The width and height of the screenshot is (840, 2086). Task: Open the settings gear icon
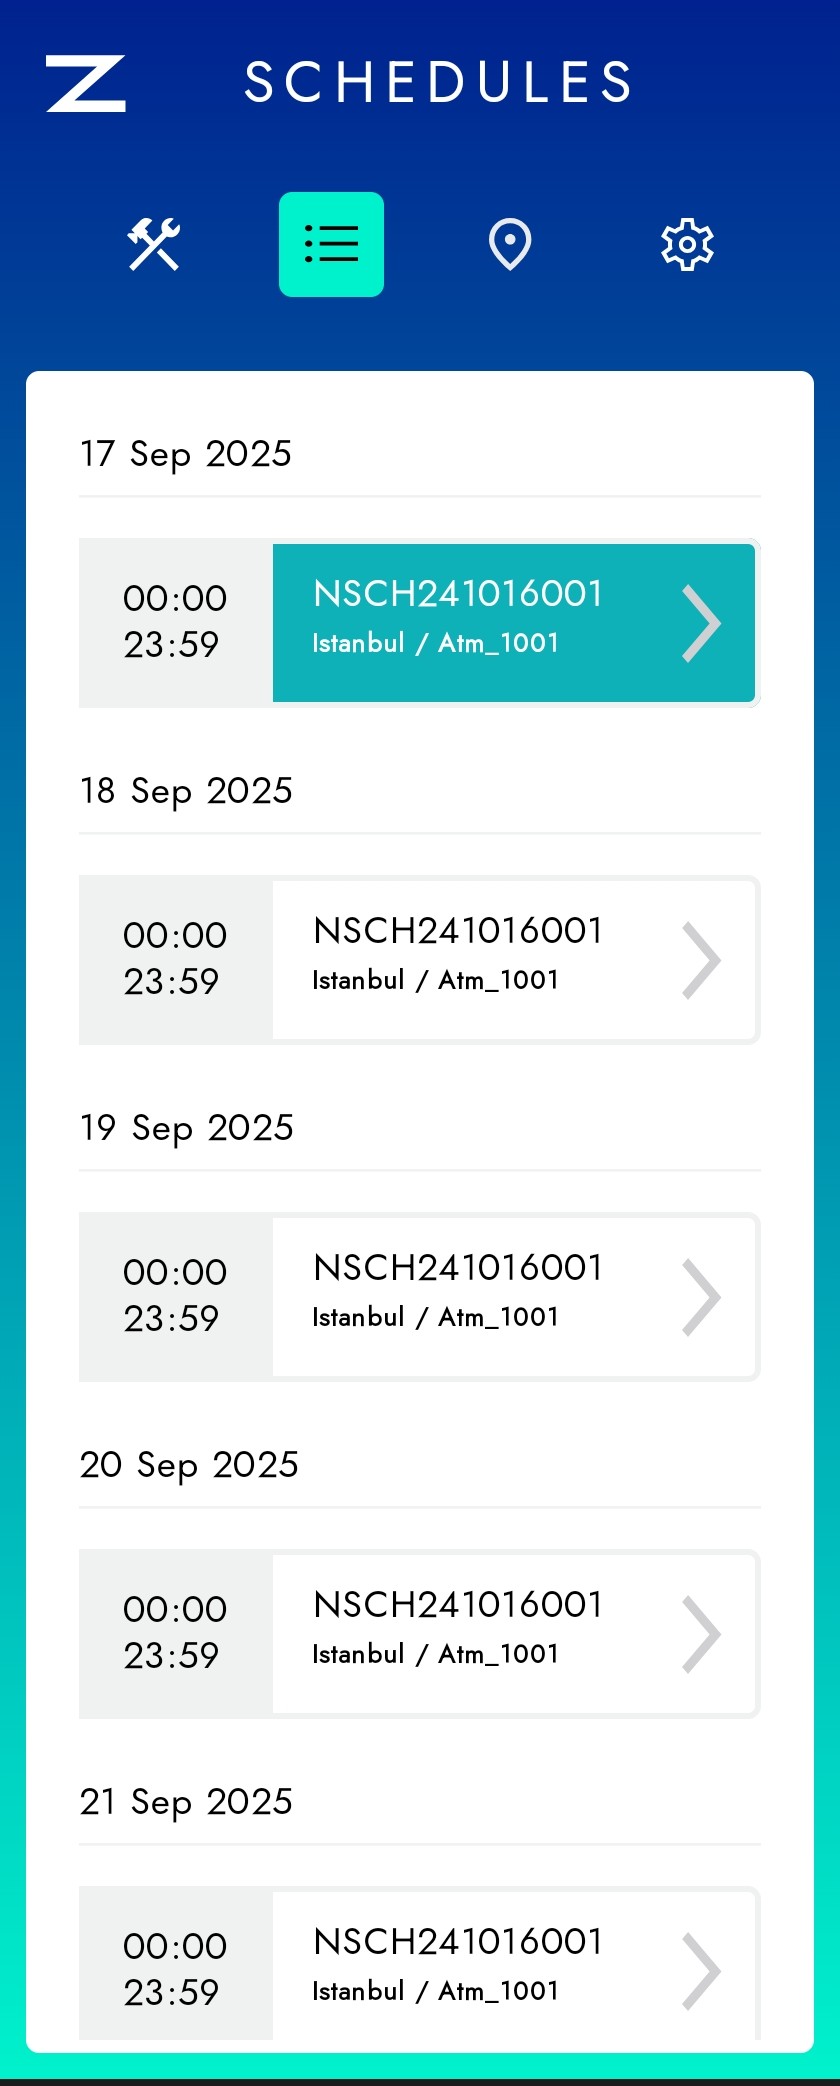687,244
